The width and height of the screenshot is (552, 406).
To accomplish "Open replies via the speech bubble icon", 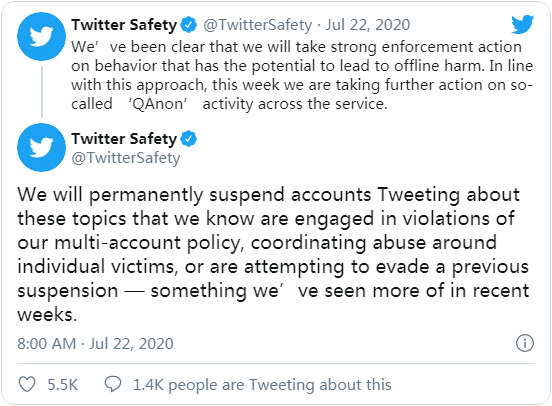I will point(113,384).
